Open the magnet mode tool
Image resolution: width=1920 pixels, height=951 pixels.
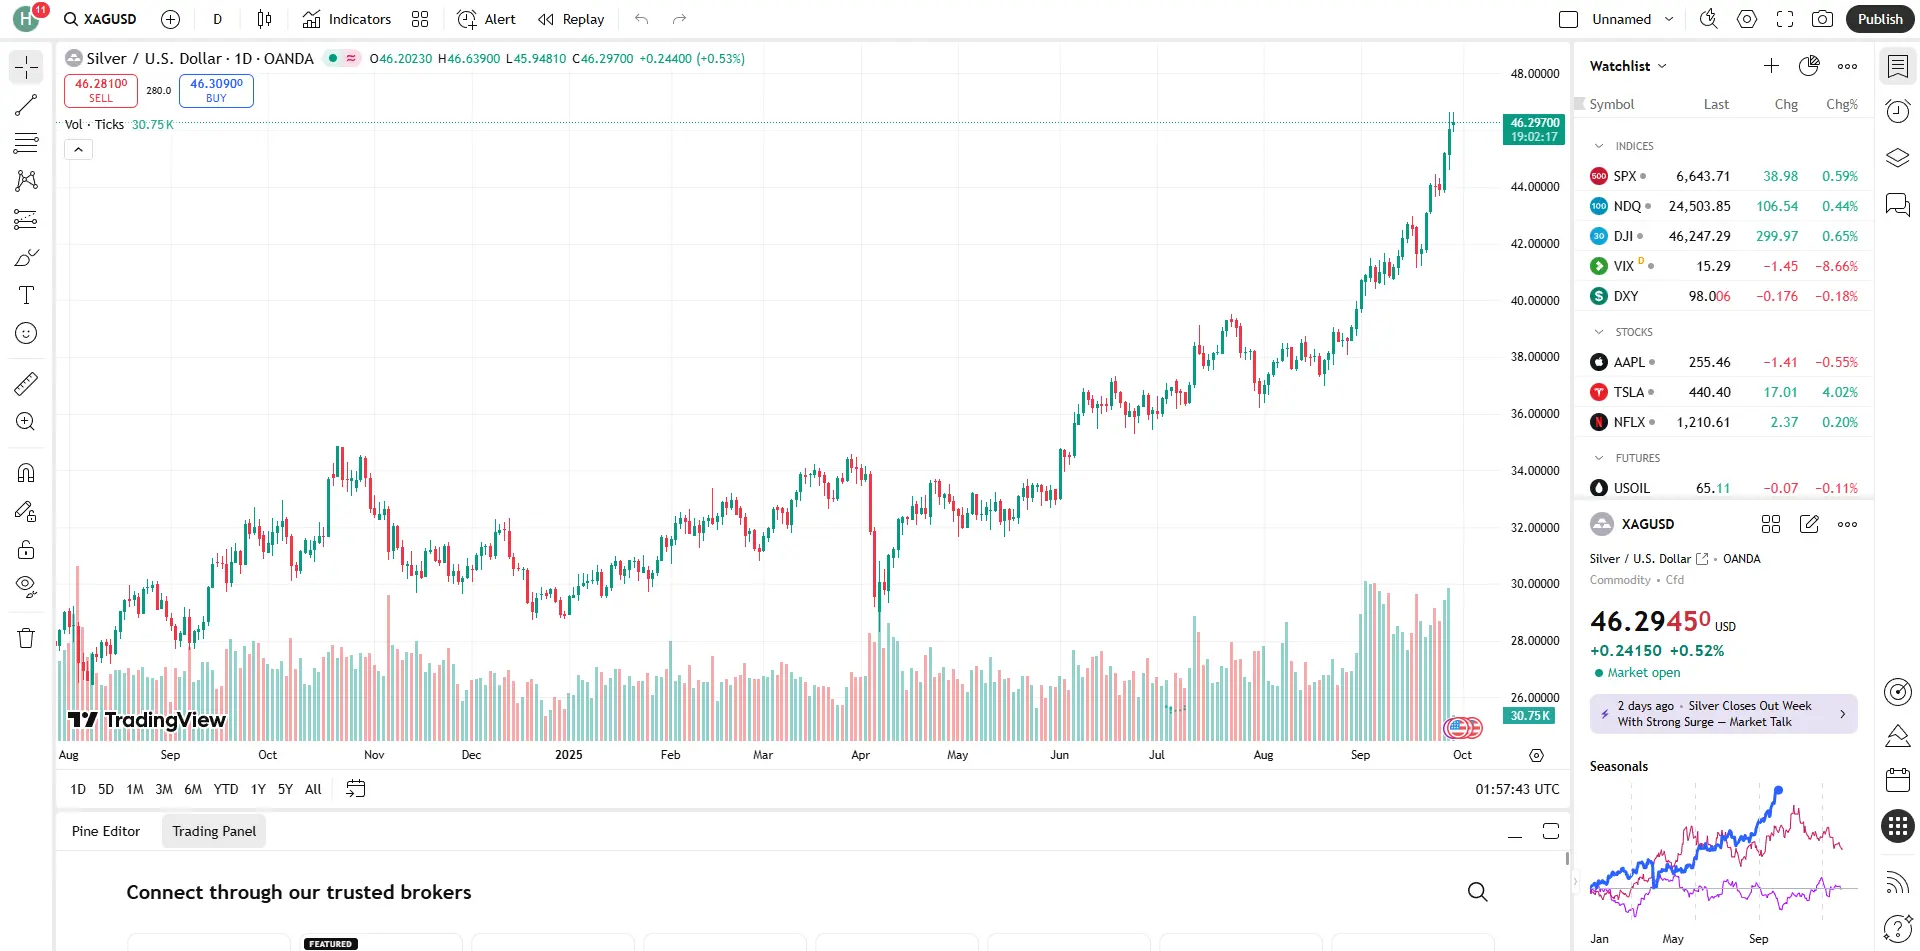(26, 472)
